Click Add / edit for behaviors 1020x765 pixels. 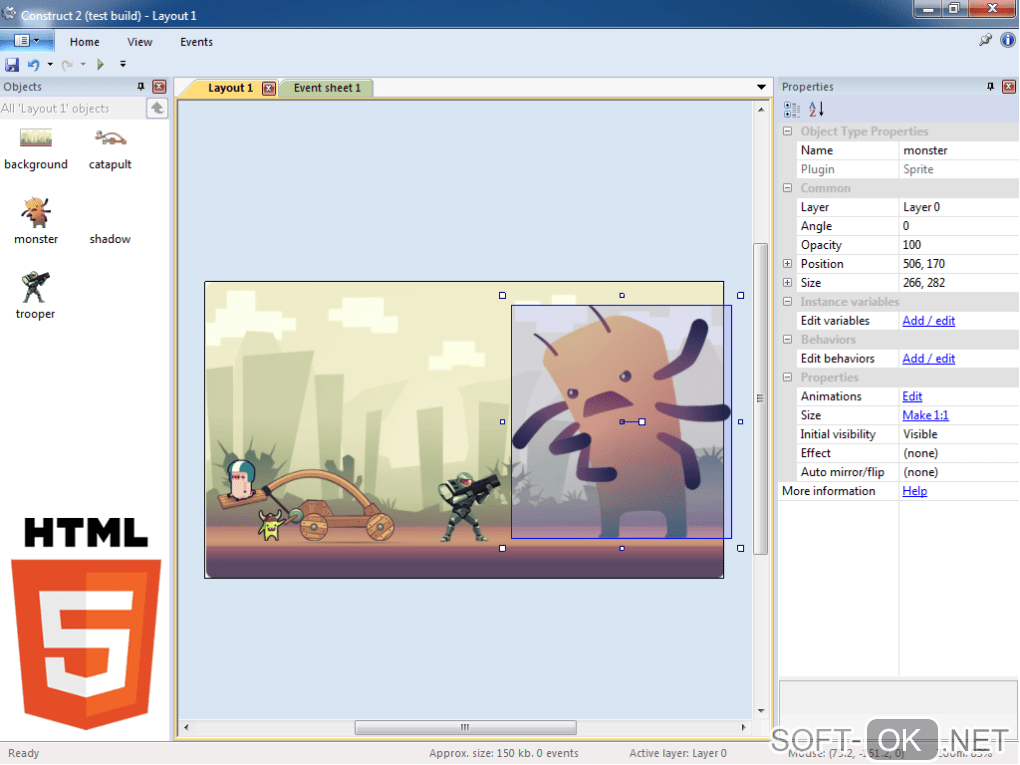tap(928, 358)
